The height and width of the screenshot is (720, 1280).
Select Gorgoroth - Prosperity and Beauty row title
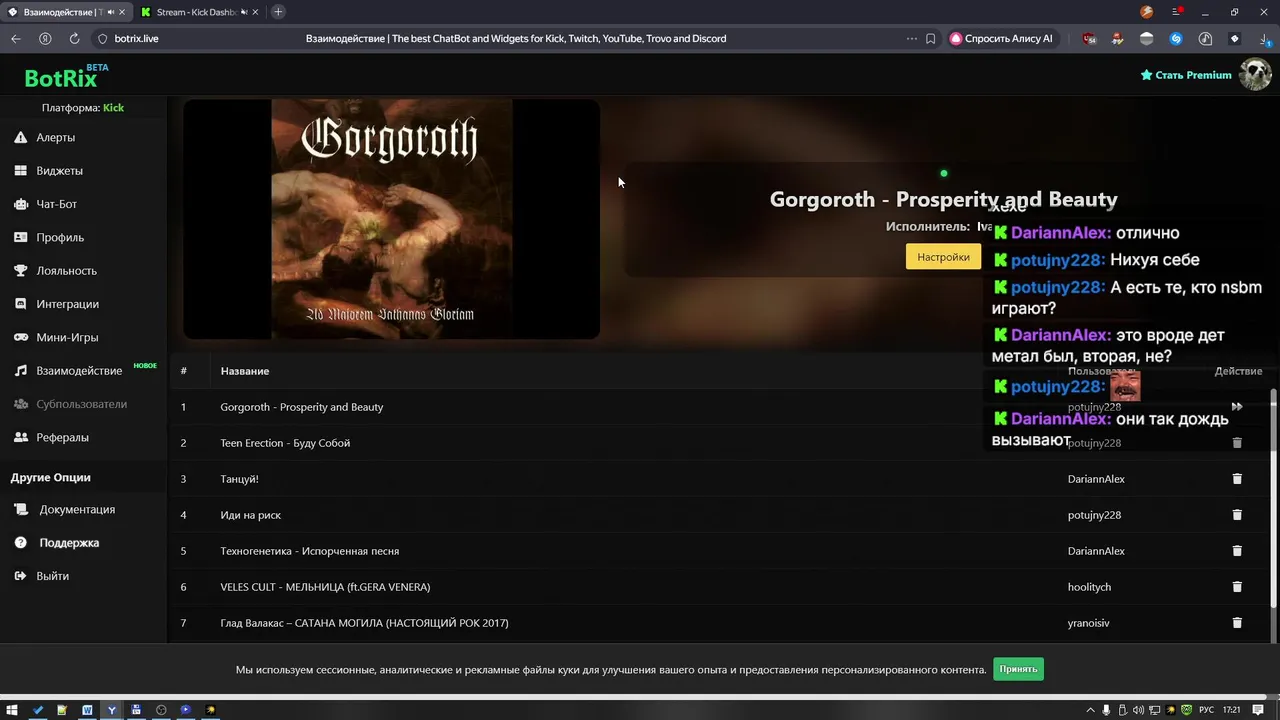click(x=302, y=407)
